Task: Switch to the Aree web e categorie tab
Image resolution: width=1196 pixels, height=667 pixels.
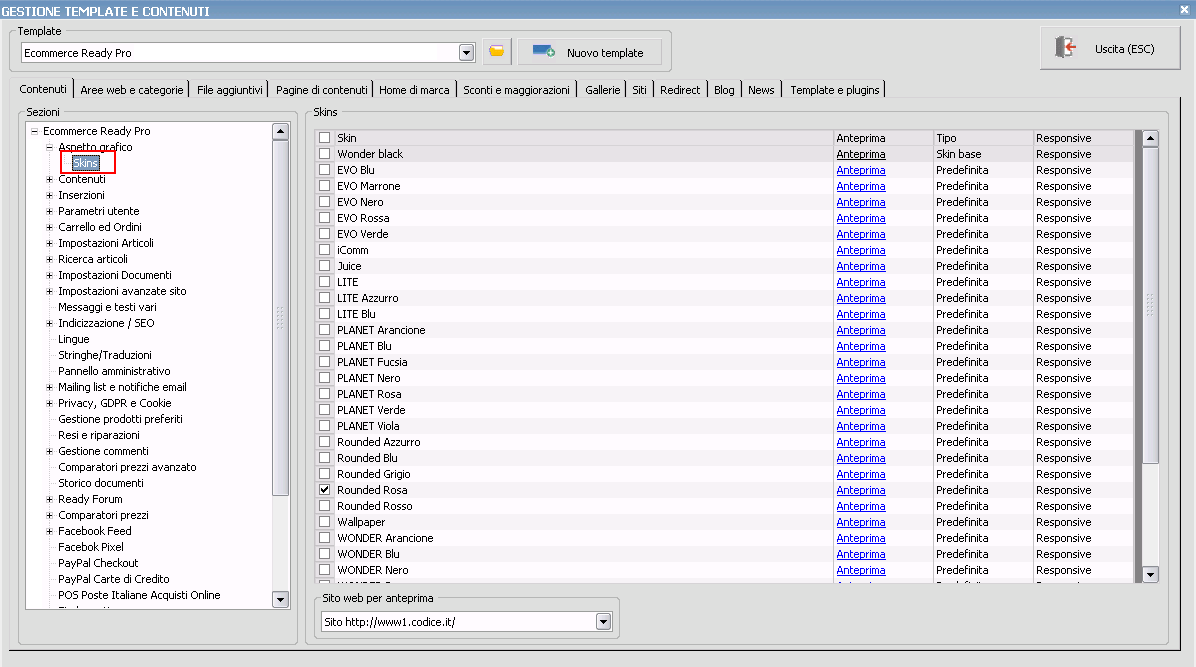Action: (x=132, y=90)
